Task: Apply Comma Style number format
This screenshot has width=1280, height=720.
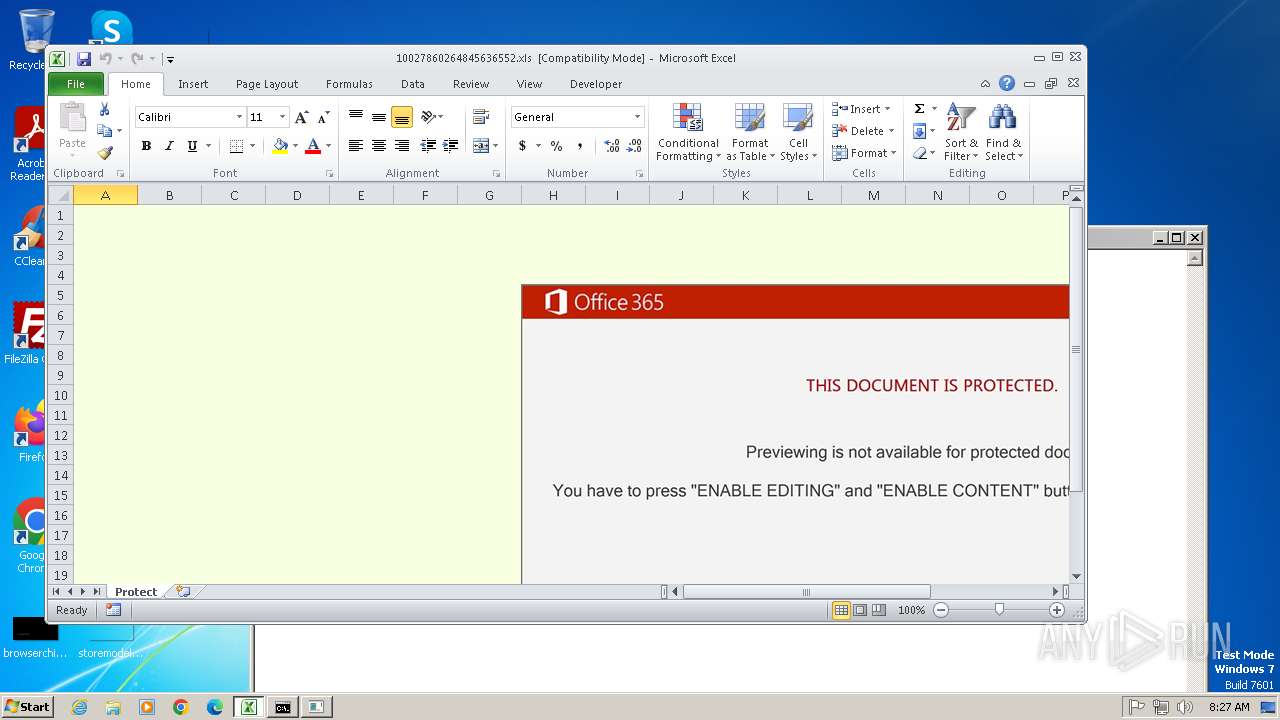Action: (579, 146)
